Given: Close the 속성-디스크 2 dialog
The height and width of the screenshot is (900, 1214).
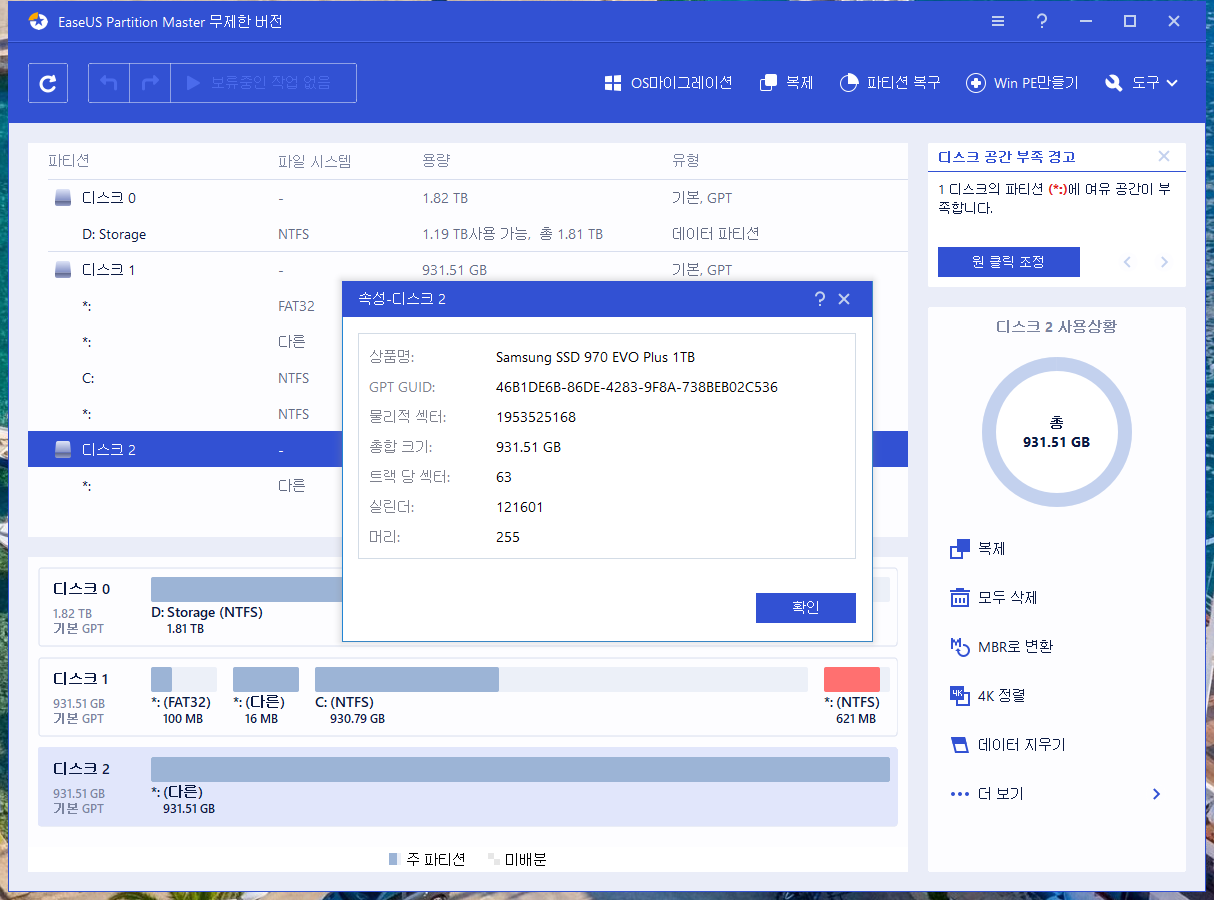Looking at the screenshot, I should pos(844,299).
